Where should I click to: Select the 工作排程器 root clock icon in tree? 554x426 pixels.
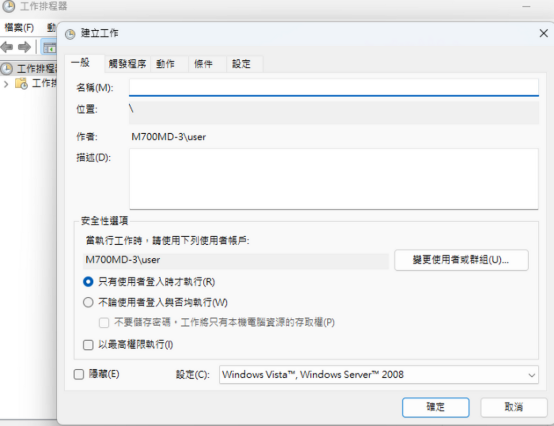coord(6,69)
